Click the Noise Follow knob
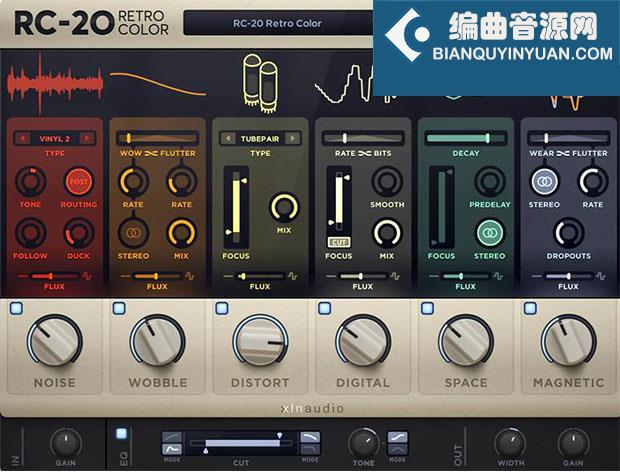The image size is (620, 472). [x=30, y=233]
